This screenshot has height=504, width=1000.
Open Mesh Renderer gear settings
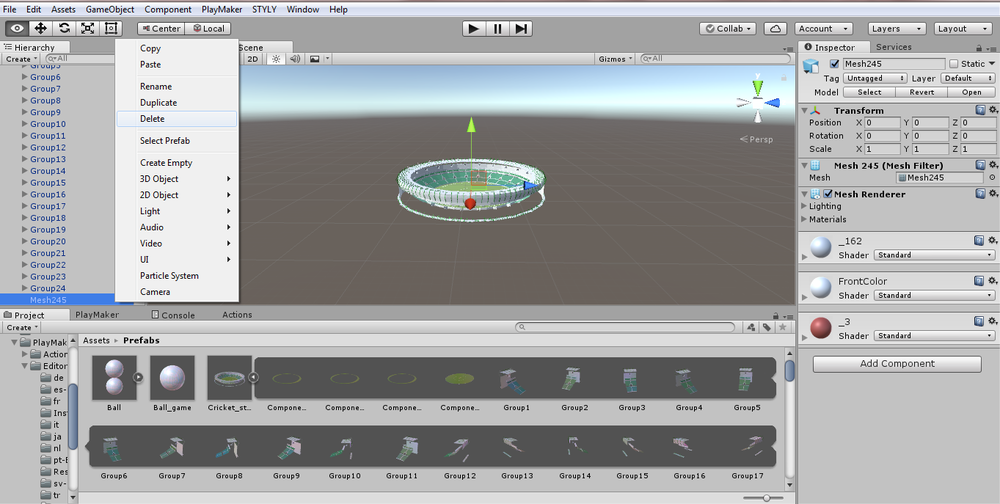pos(992,194)
